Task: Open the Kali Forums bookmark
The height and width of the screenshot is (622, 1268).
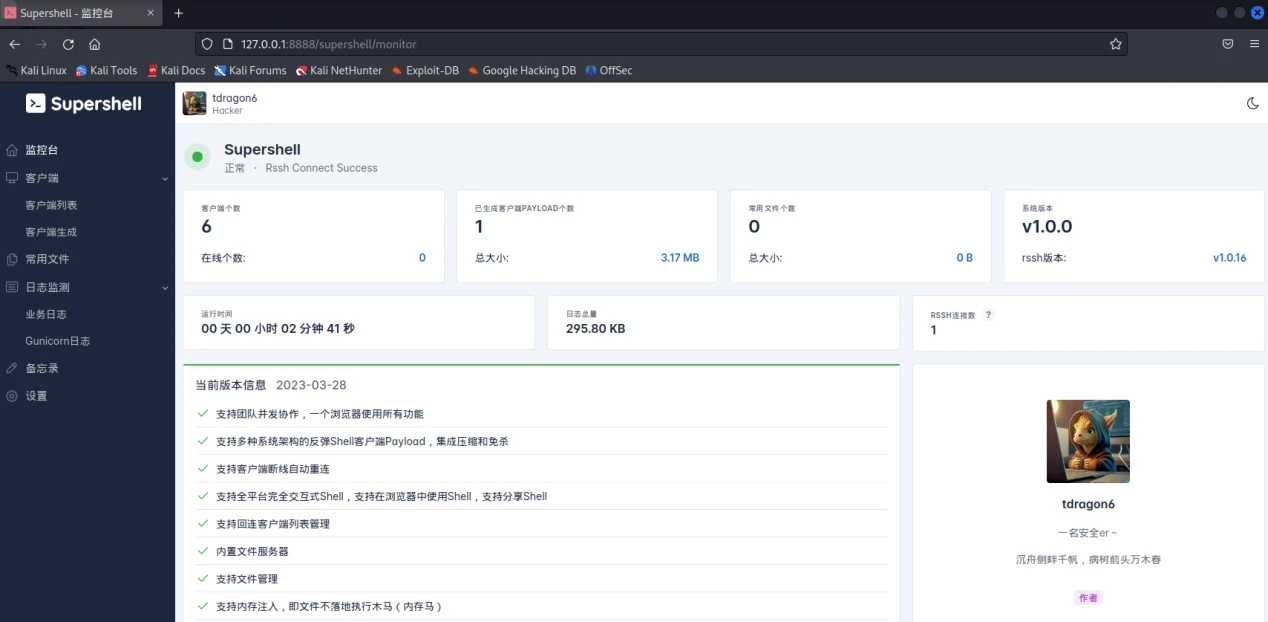Action: [x=250, y=71]
